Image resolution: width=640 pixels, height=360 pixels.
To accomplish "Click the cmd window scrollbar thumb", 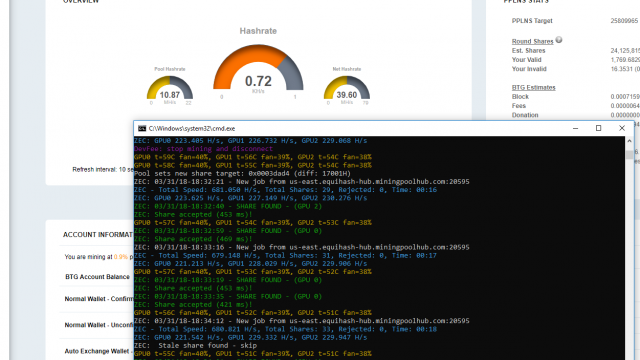I will (x=629, y=155).
